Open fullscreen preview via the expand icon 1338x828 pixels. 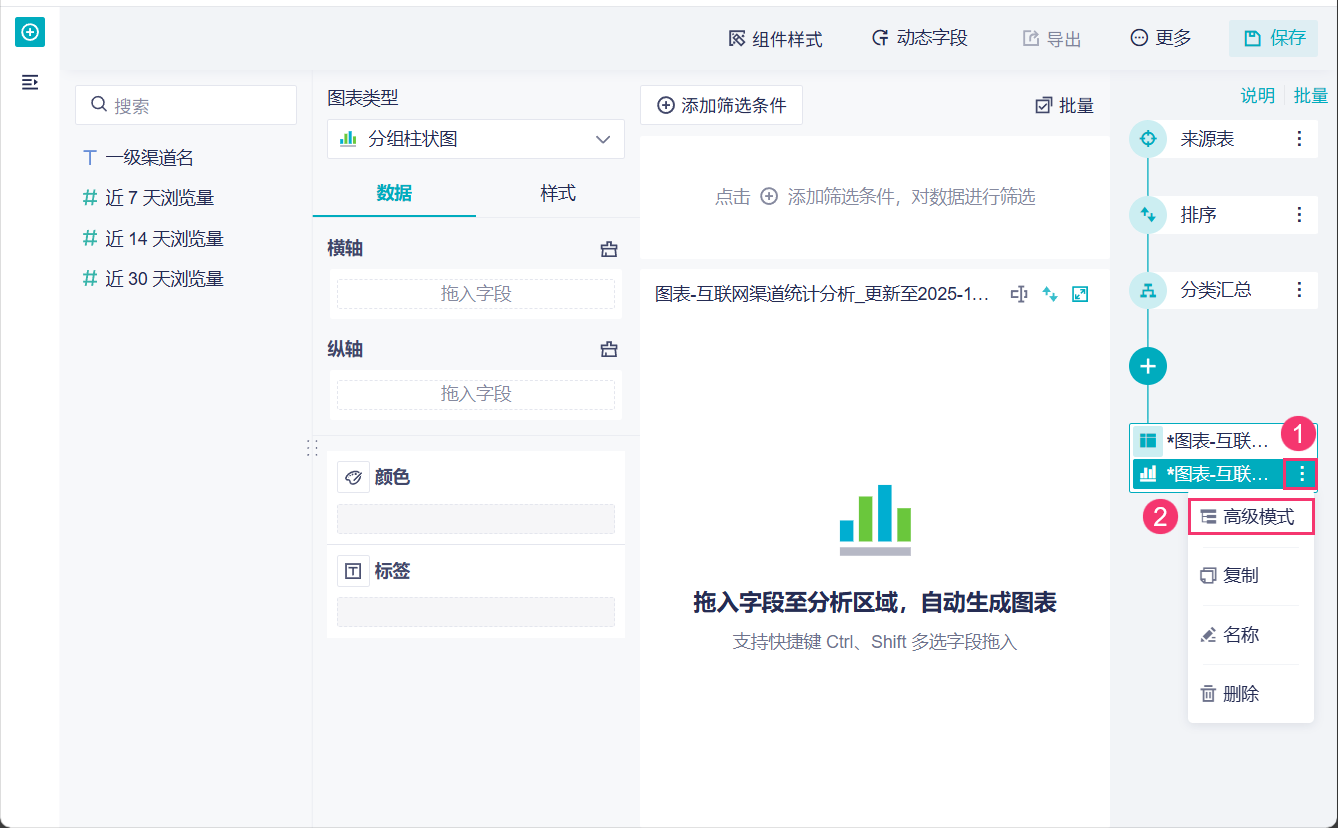1080,293
